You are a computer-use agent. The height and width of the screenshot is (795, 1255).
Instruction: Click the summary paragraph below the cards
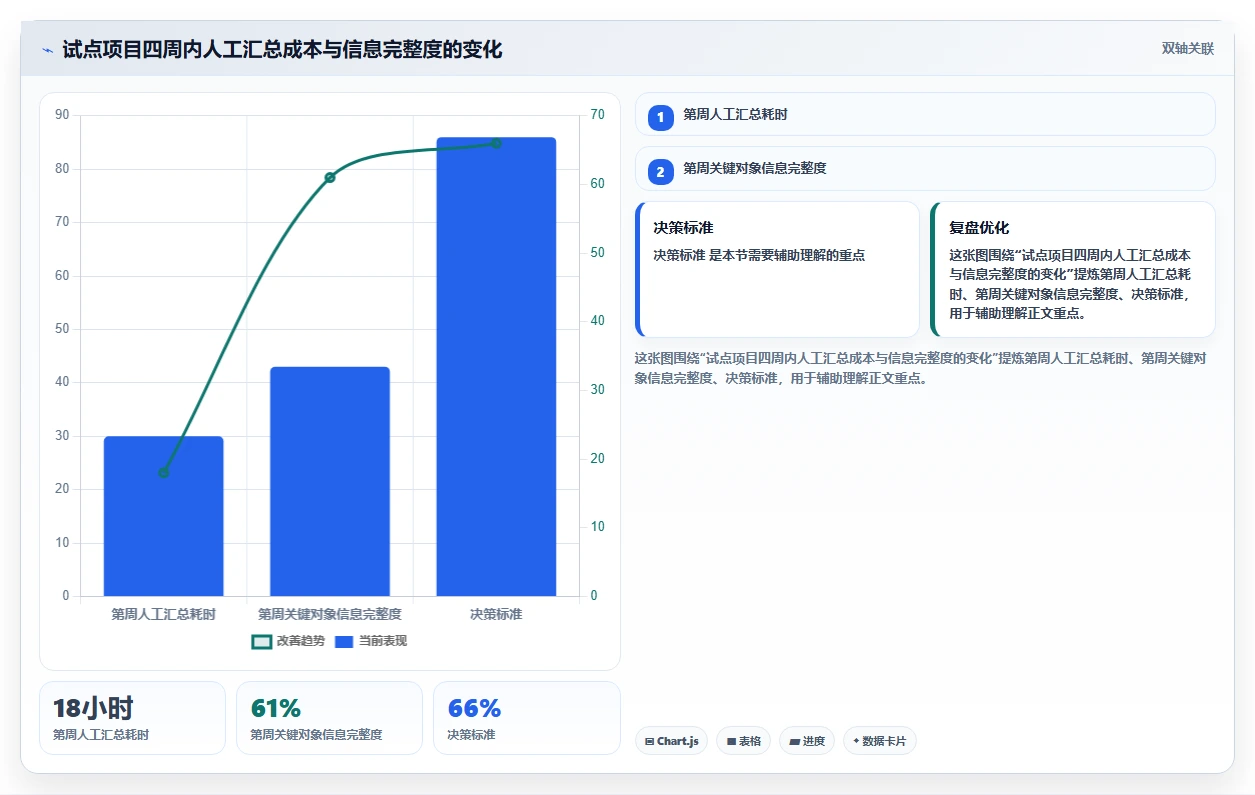pyautogui.click(x=922, y=368)
